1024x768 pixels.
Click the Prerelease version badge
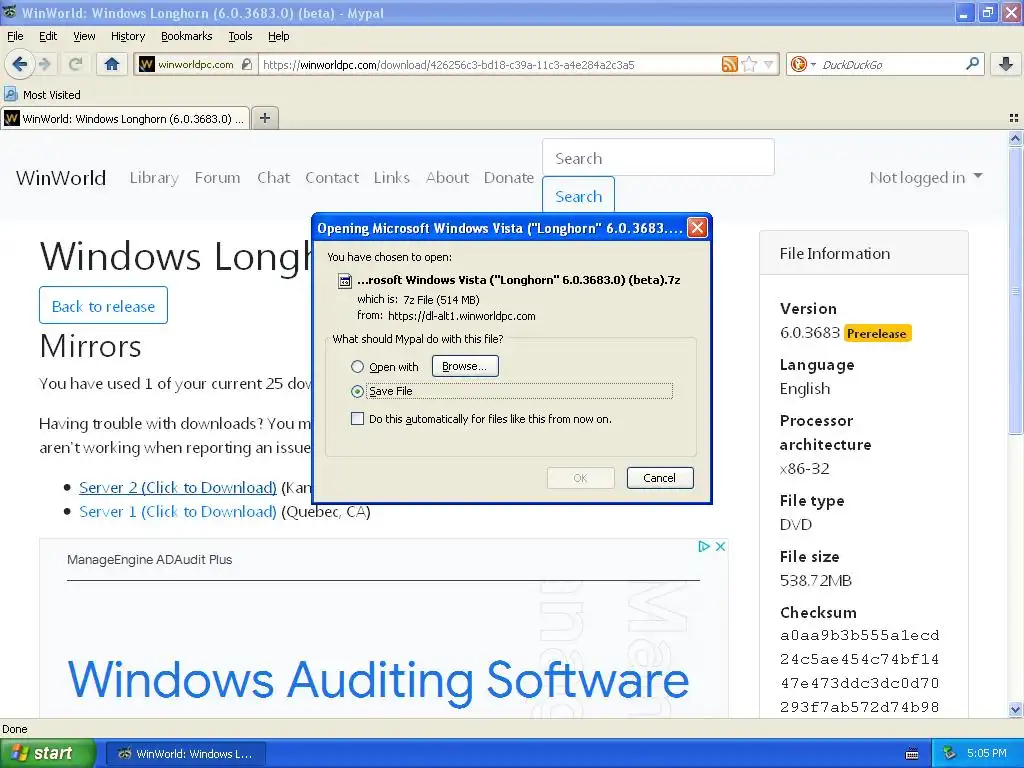pyautogui.click(x=876, y=334)
